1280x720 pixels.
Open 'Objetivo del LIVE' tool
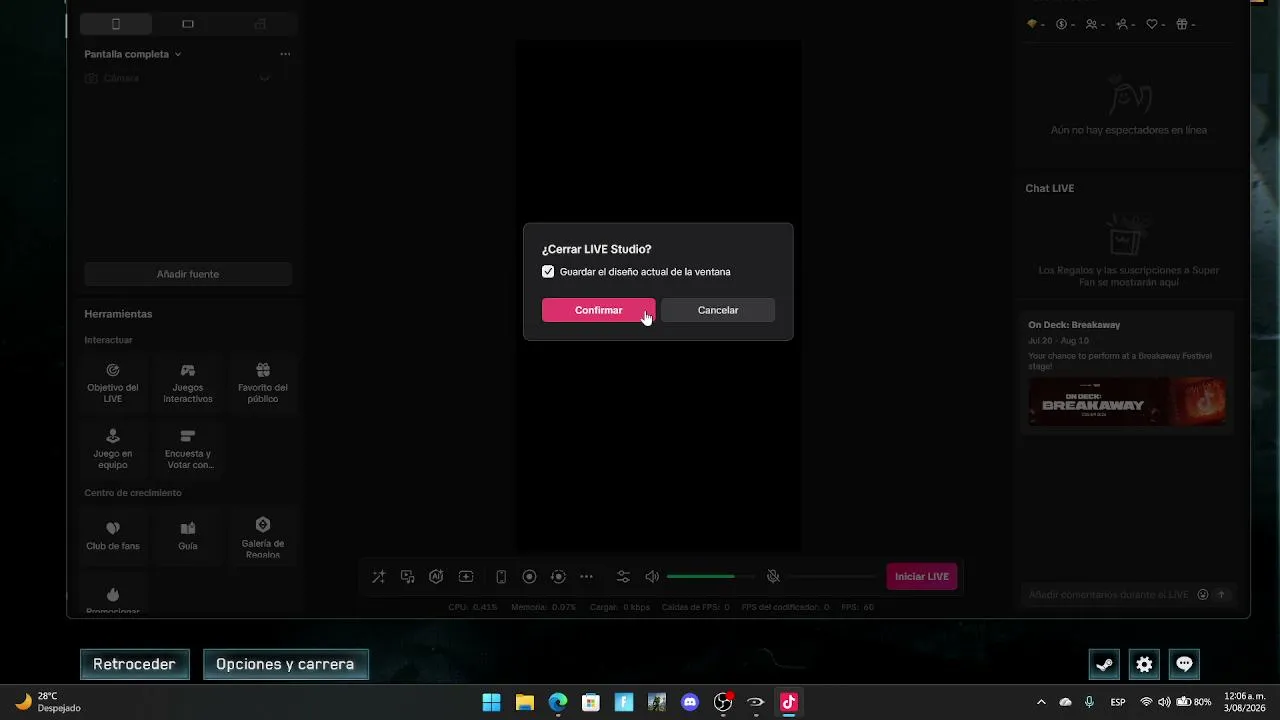coord(113,383)
